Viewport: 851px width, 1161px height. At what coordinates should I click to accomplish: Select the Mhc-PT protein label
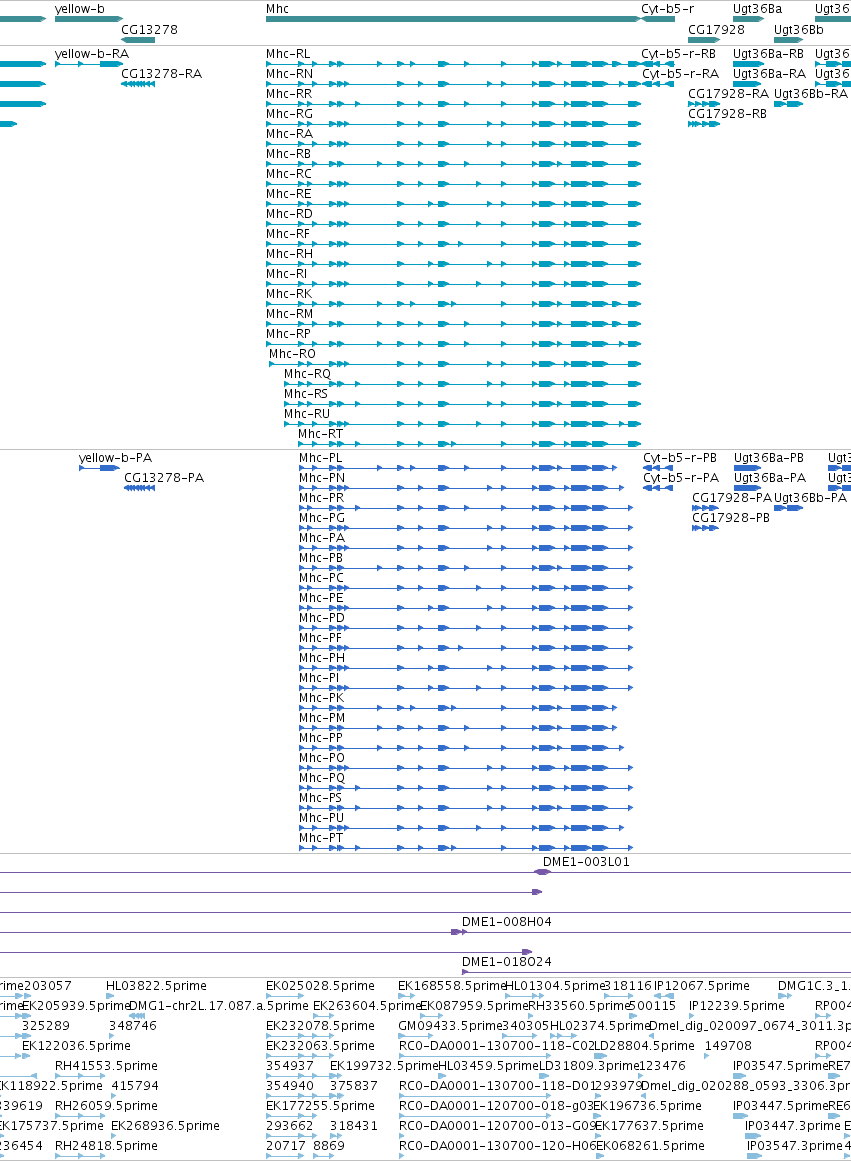pyautogui.click(x=321, y=838)
